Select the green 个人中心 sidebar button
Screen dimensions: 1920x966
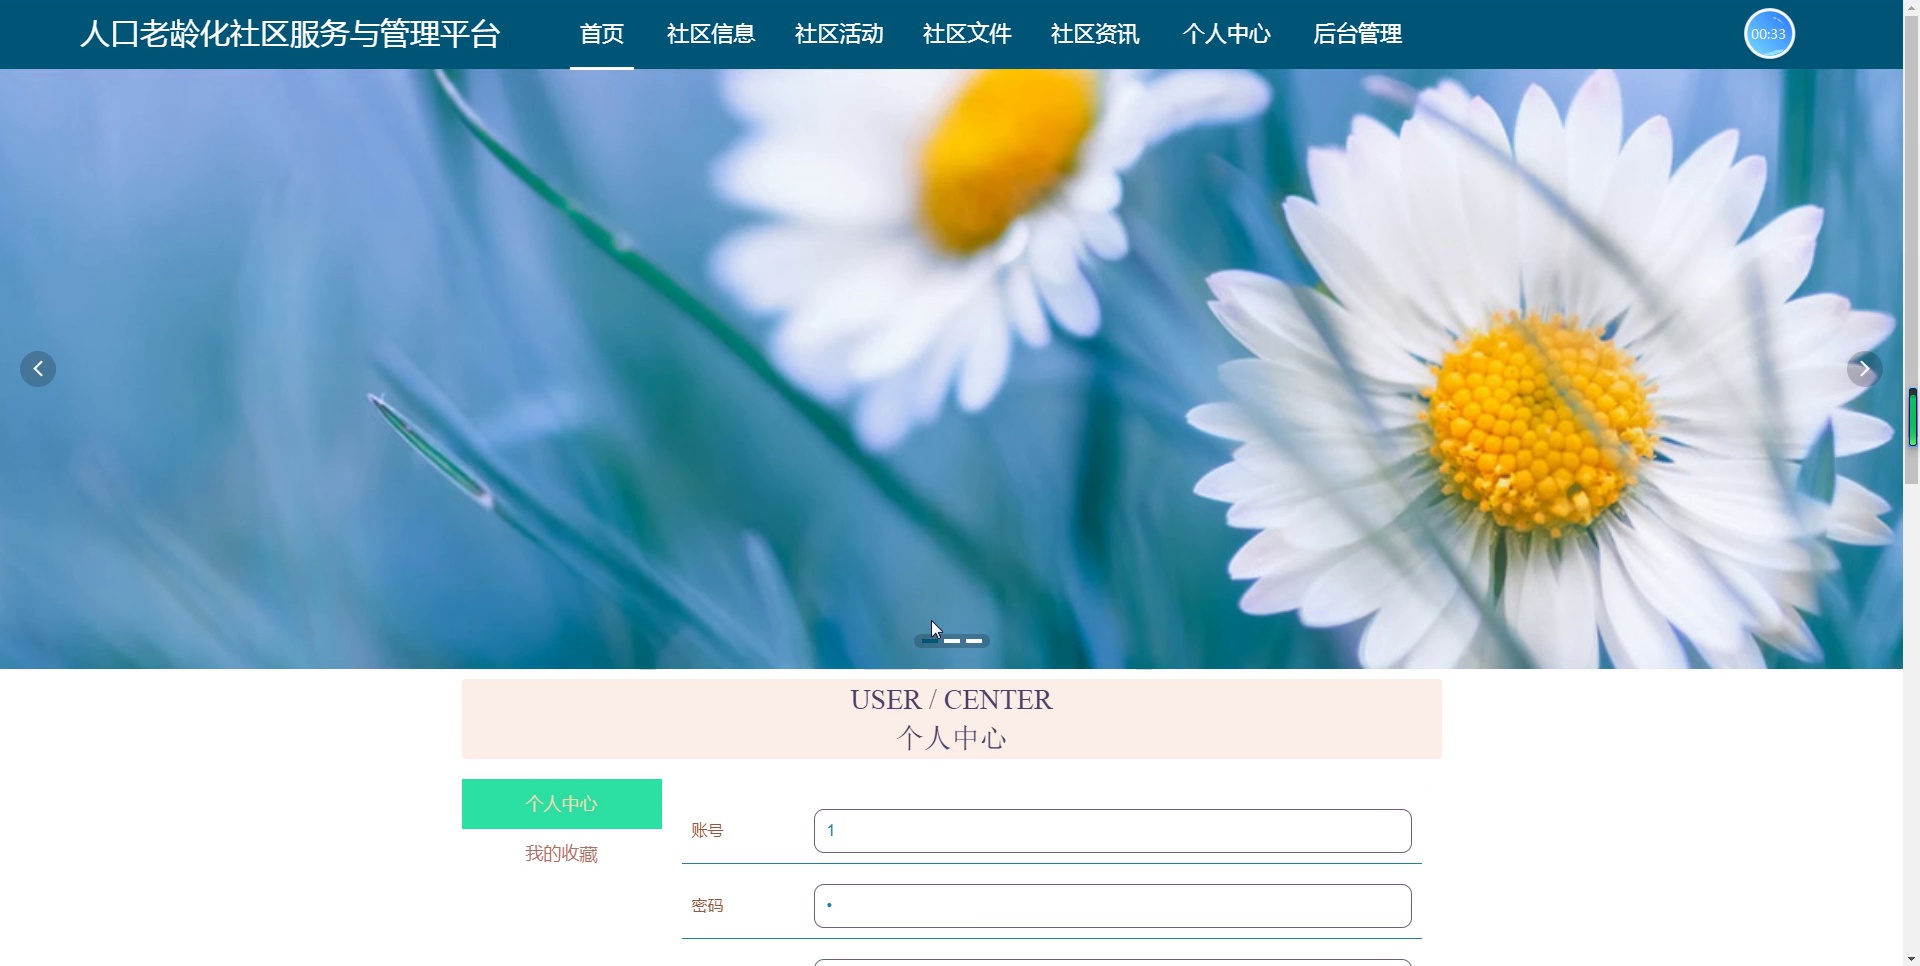coord(562,804)
